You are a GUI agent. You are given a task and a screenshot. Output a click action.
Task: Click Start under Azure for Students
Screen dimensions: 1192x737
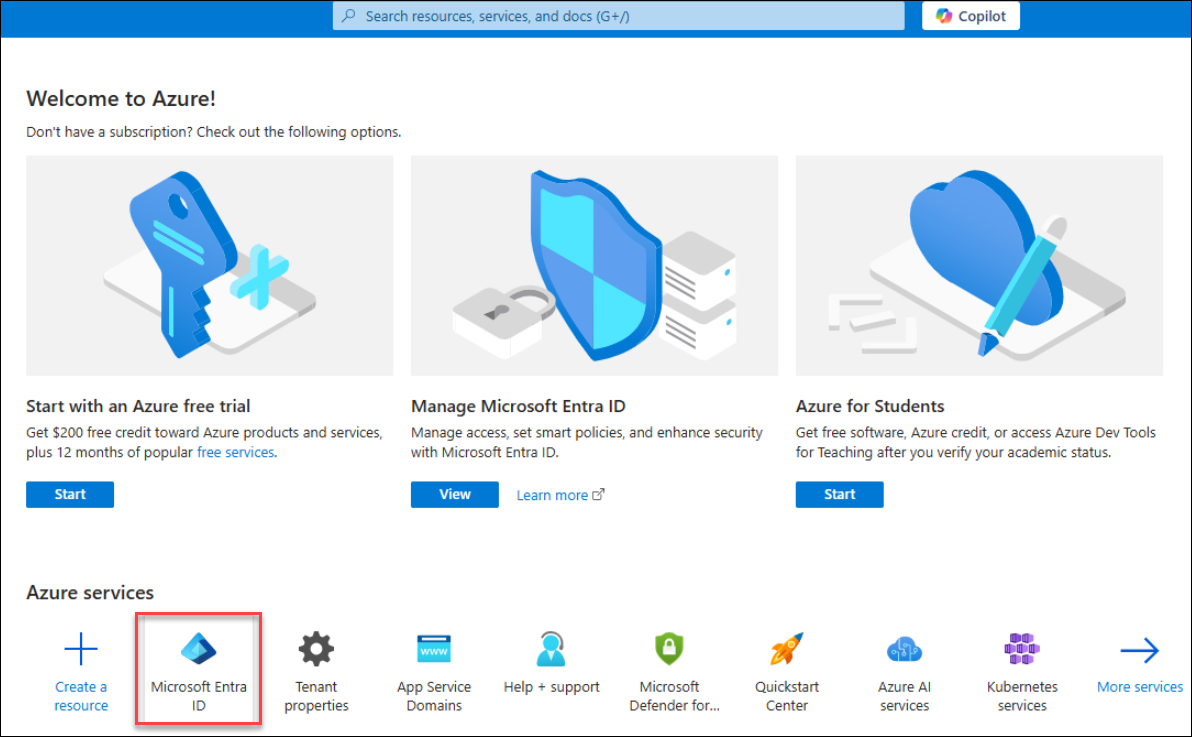(x=839, y=494)
